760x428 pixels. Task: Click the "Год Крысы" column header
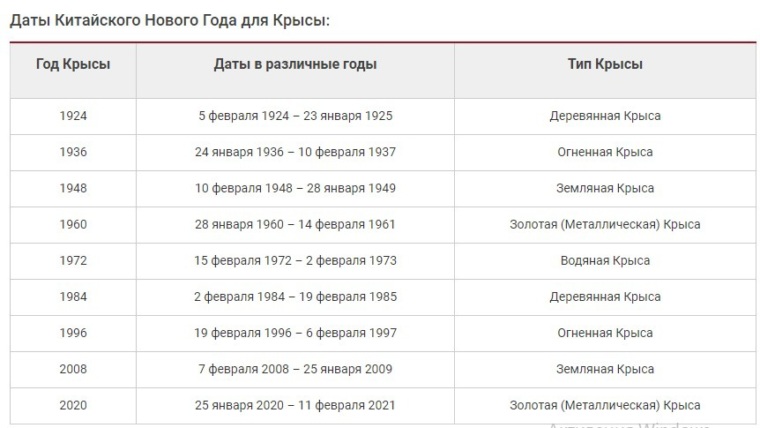[x=73, y=64]
